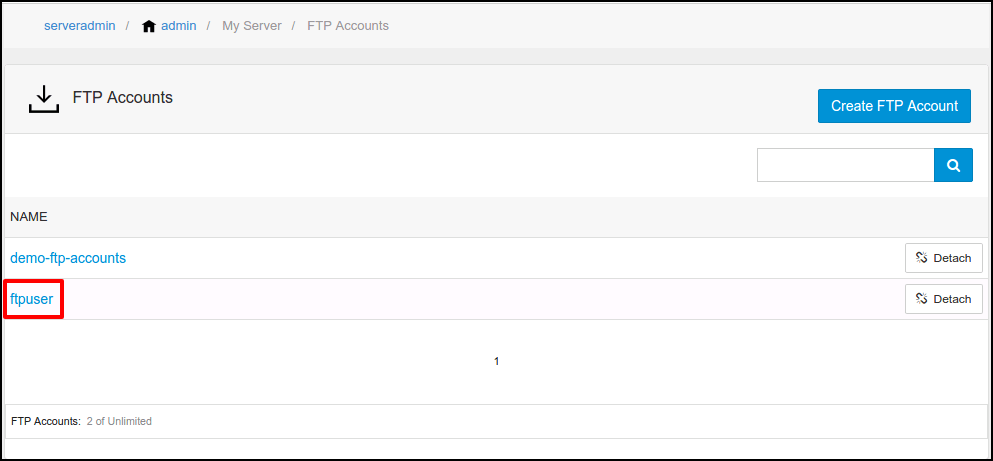
Task: Open the ftpuser account
Action: (31, 299)
